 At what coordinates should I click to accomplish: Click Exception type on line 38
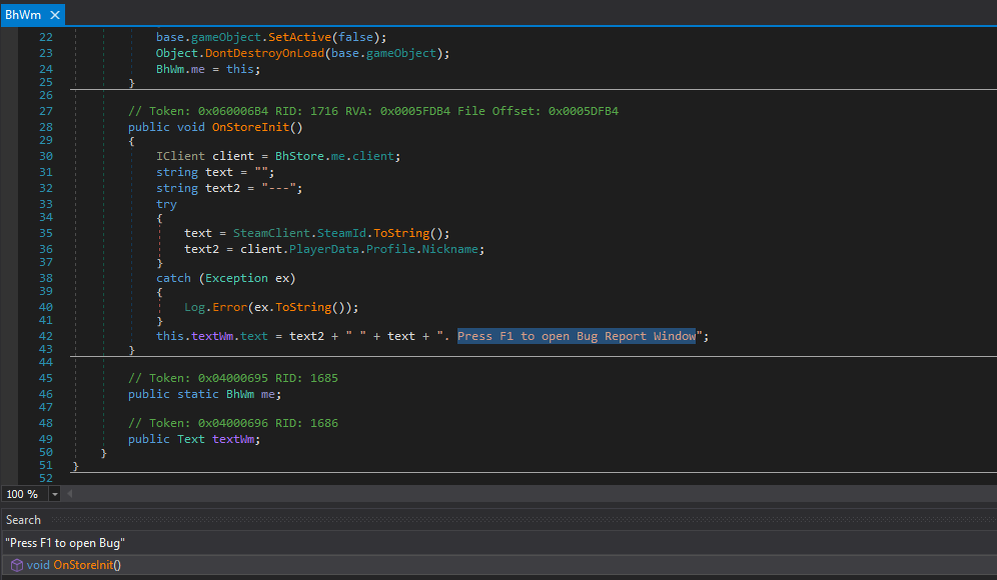click(x=237, y=279)
